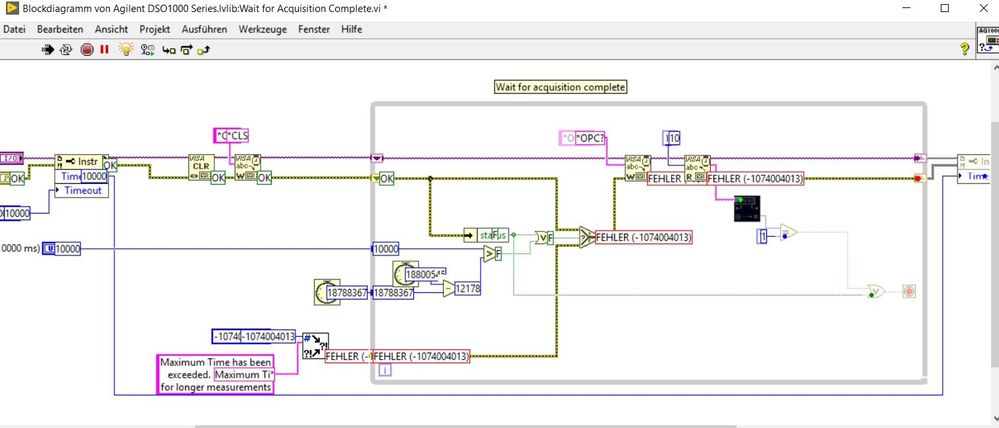Viewport: 999px width, 428px height.
Task: Click the left VISA shift register arrow
Action: pyautogui.click(x=377, y=158)
